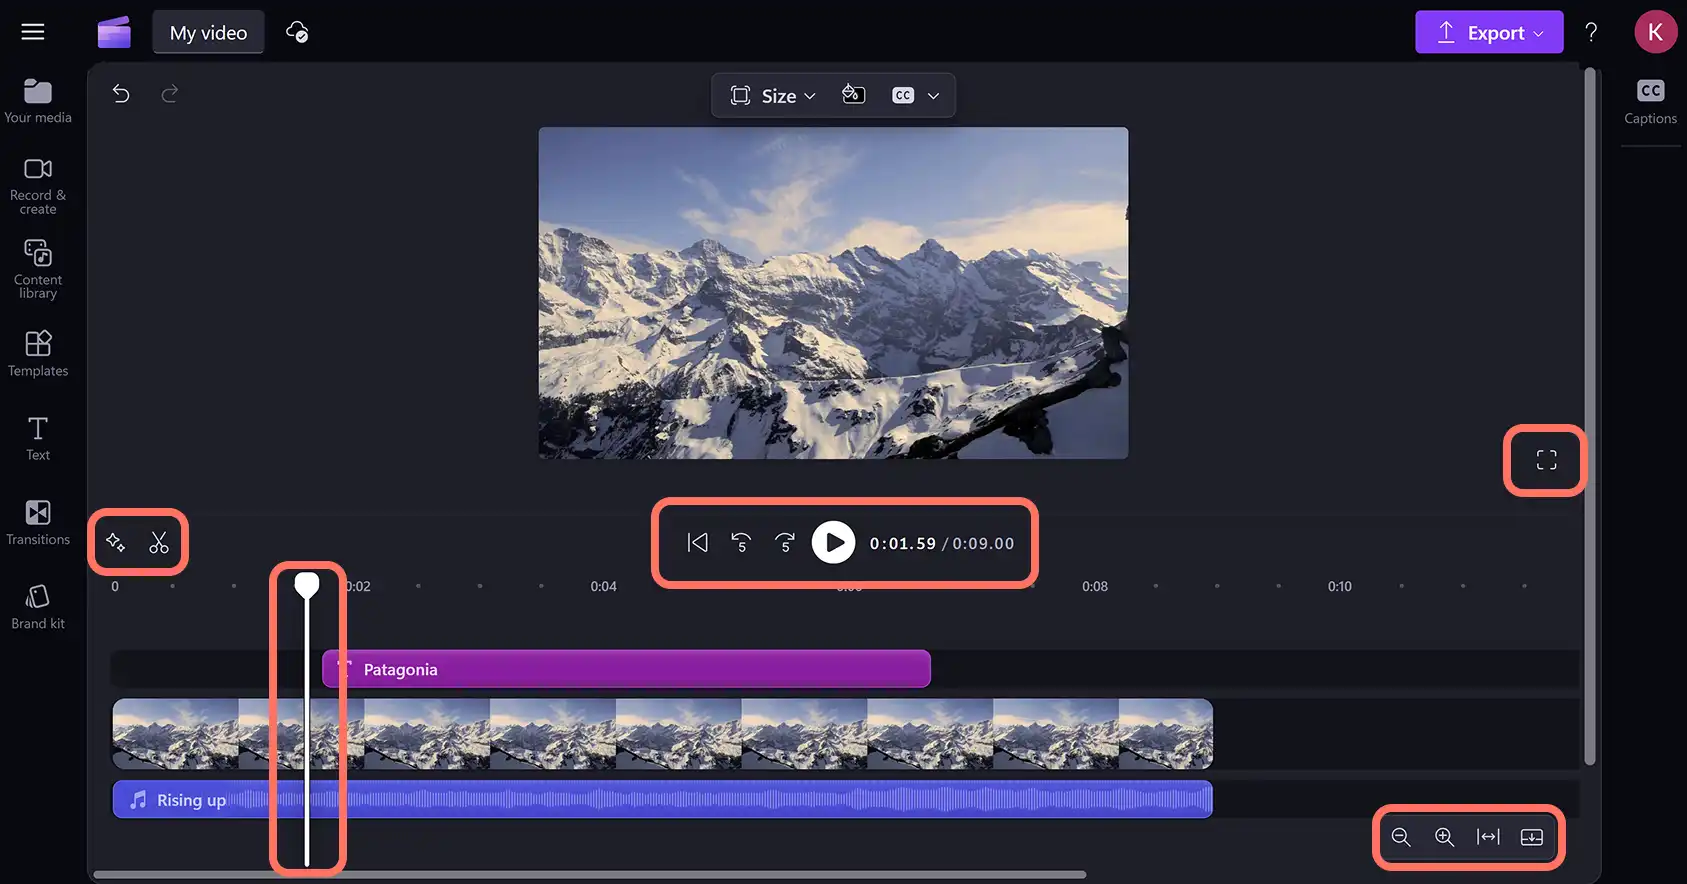1687x884 pixels.
Task: Fit timeline to screen
Action: tap(1488, 837)
